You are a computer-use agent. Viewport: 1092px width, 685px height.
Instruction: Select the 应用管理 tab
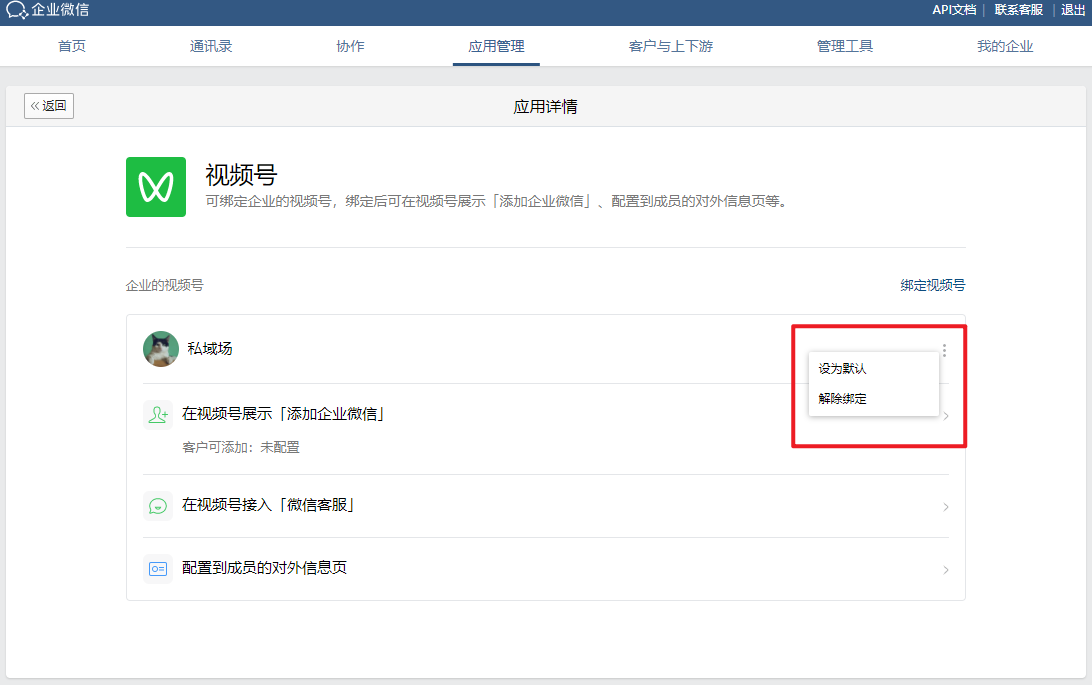(x=497, y=46)
